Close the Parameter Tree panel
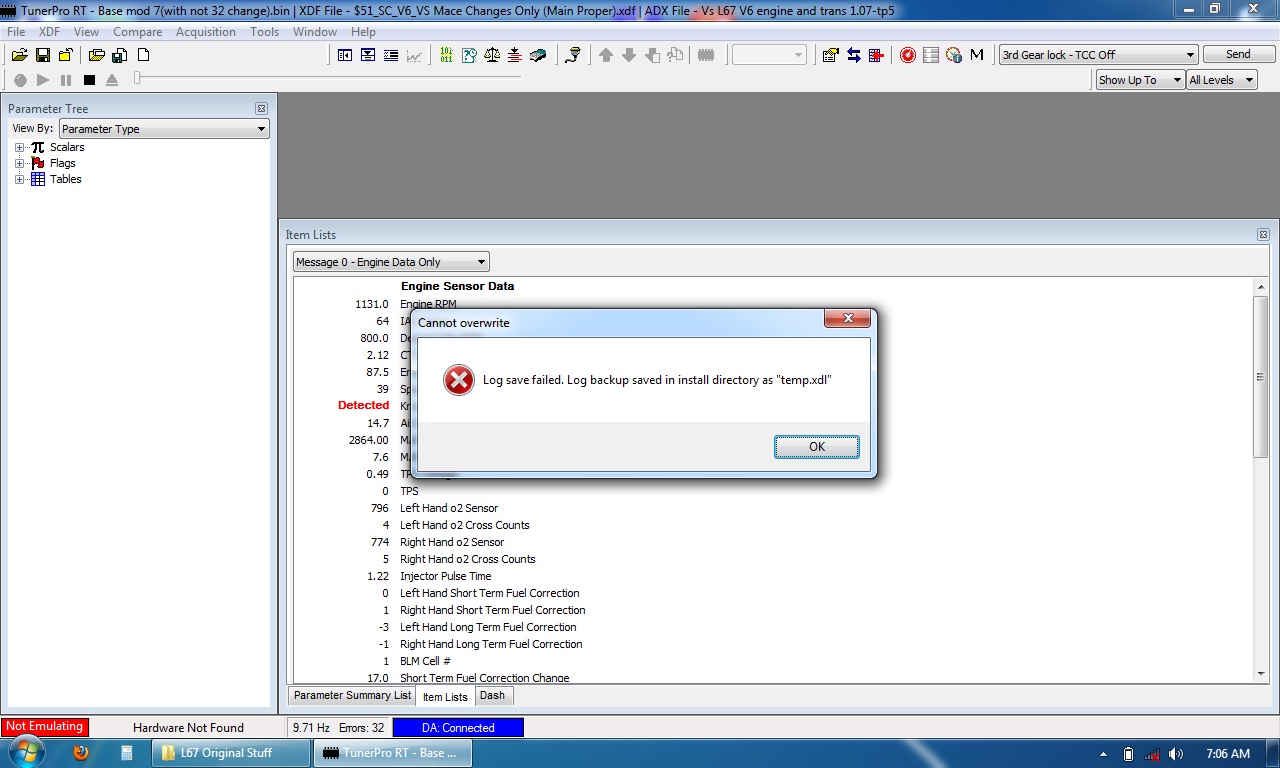 pyautogui.click(x=261, y=108)
